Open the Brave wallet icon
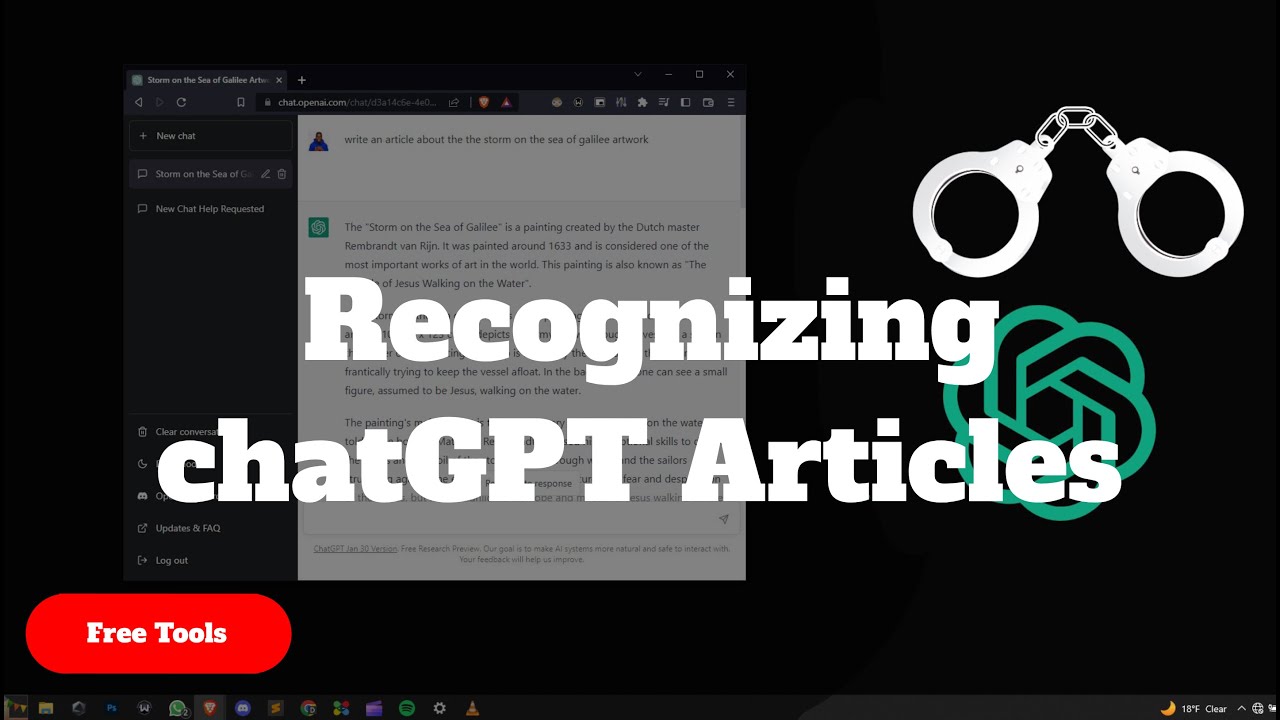1280x720 pixels. pyautogui.click(x=708, y=102)
